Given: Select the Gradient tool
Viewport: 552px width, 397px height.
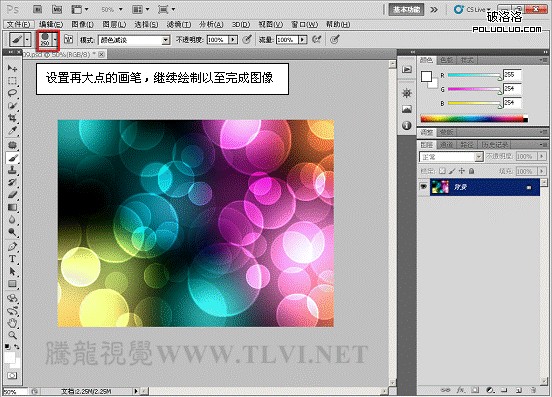Looking at the screenshot, I should pyautogui.click(x=12, y=207).
